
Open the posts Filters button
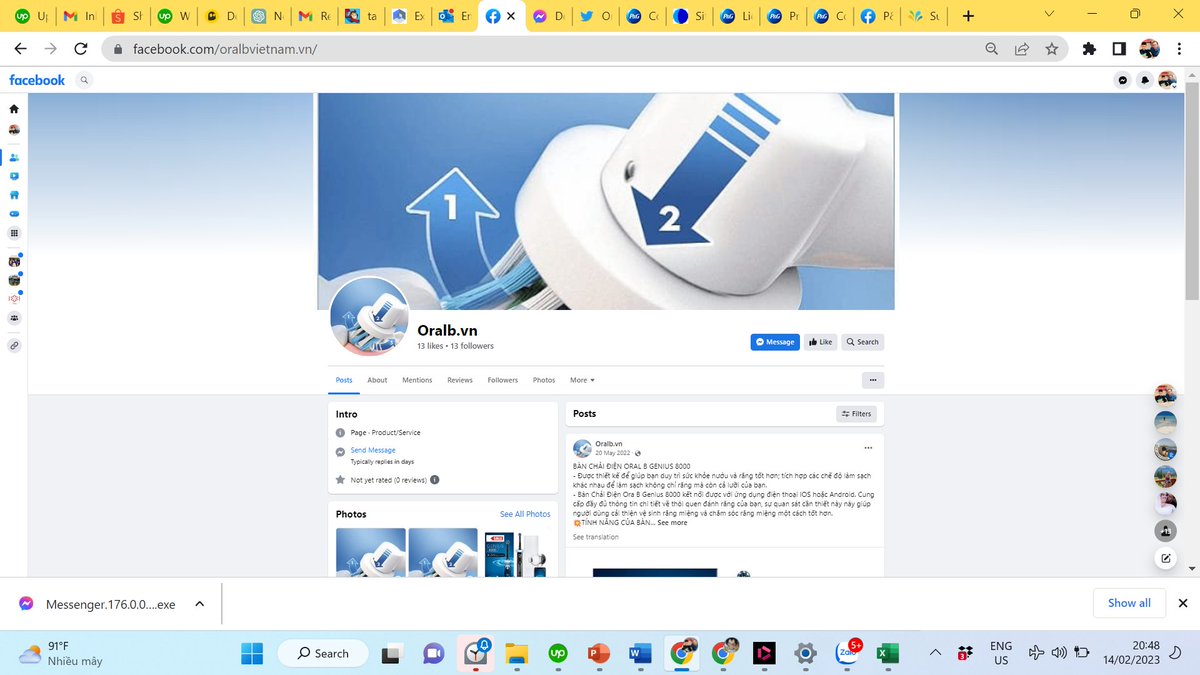click(x=856, y=413)
